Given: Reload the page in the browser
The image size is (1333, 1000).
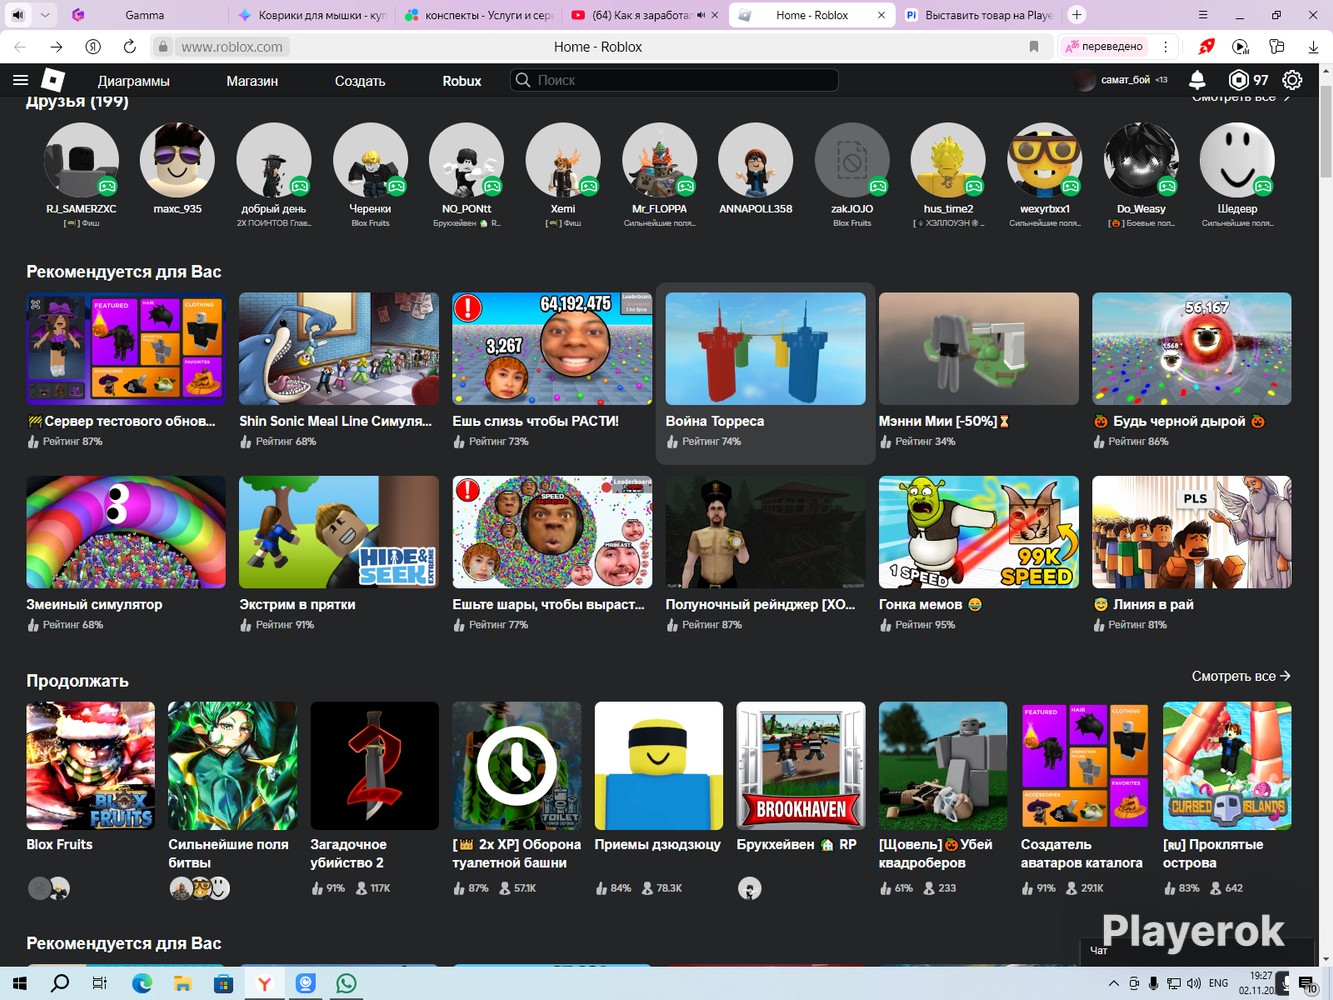Looking at the screenshot, I should 129,47.
